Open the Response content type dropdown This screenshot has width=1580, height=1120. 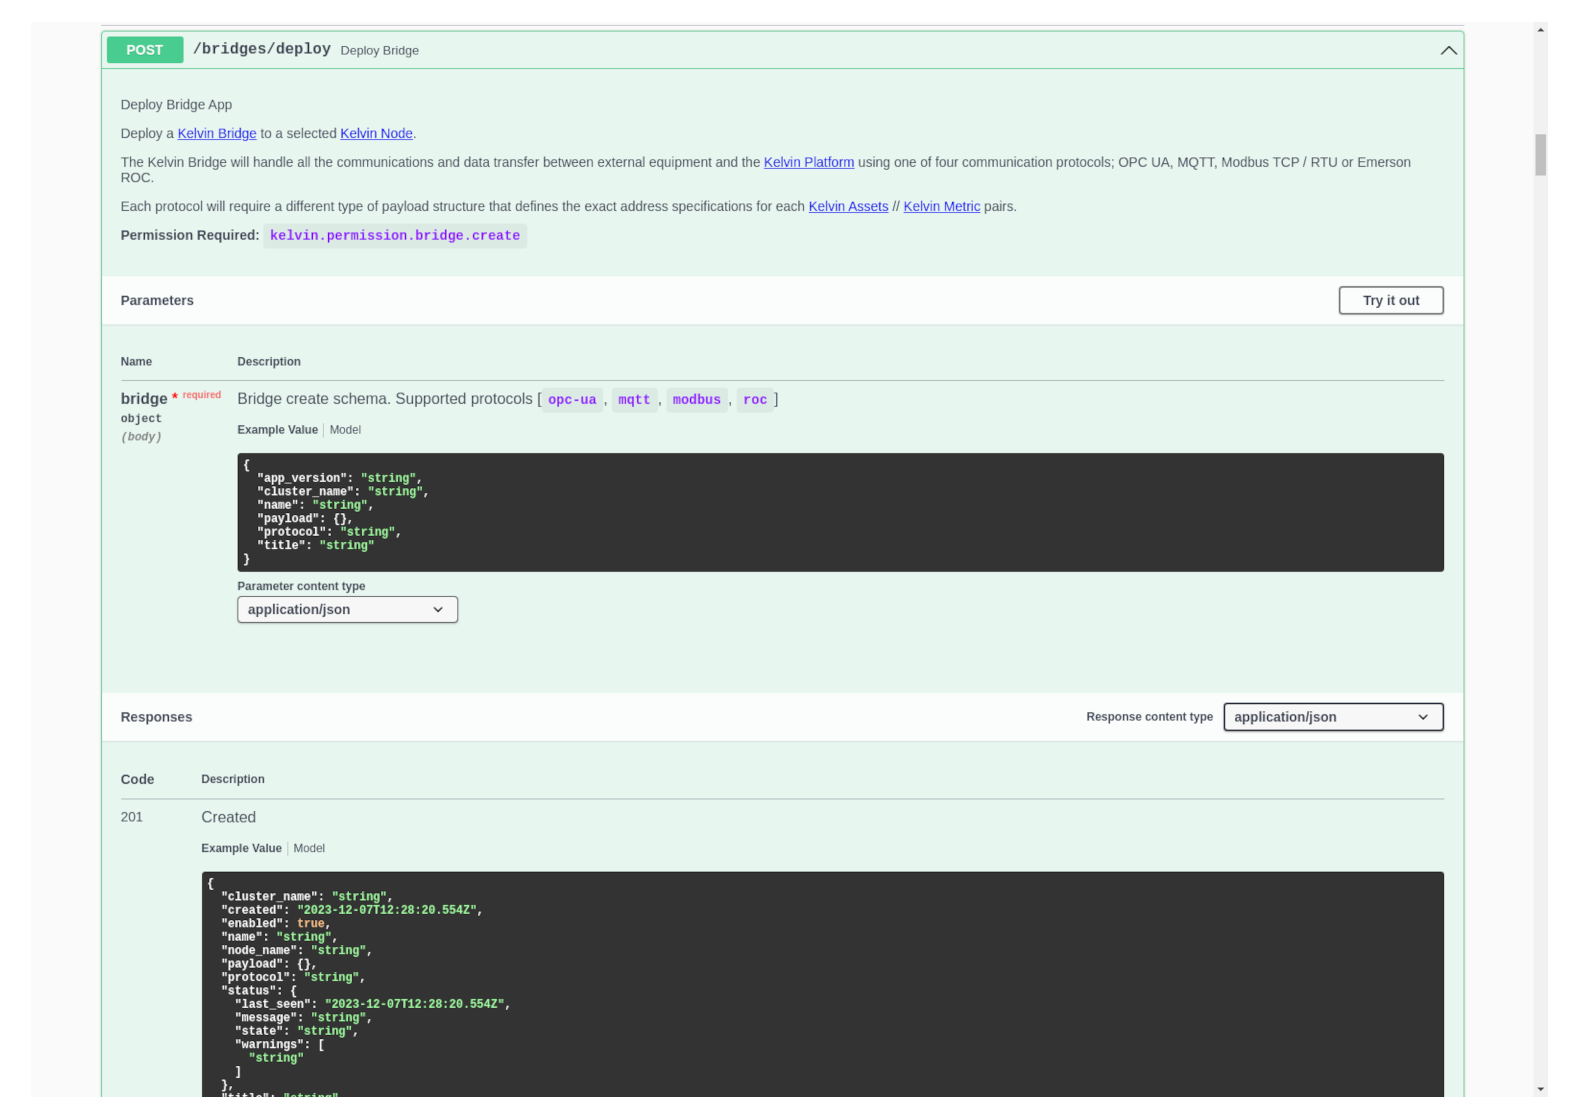pyautogui.click(x=1332, y=717)
